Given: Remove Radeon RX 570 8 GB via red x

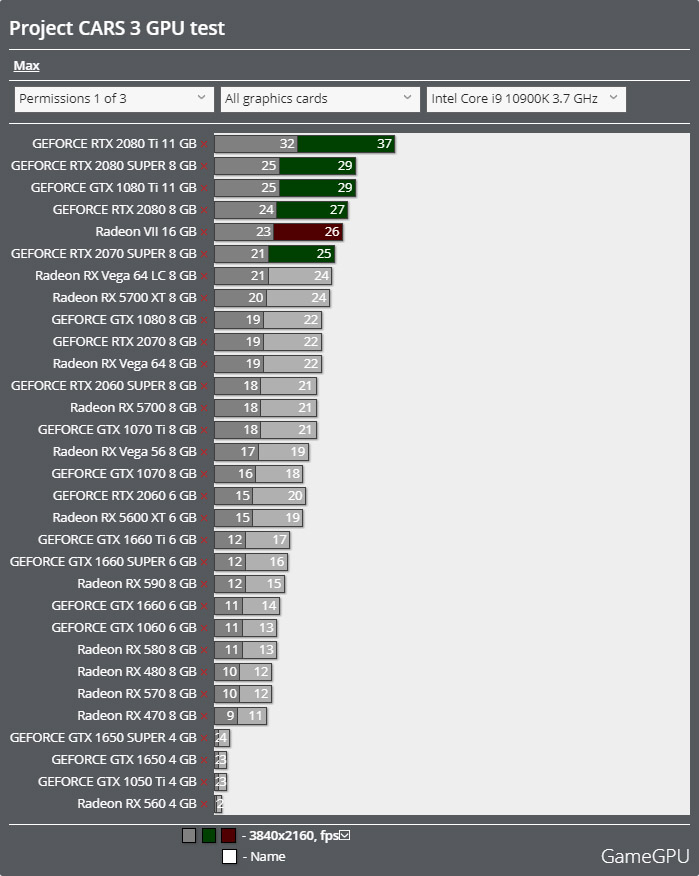Looking at the screenshot, I should point(205,694).
